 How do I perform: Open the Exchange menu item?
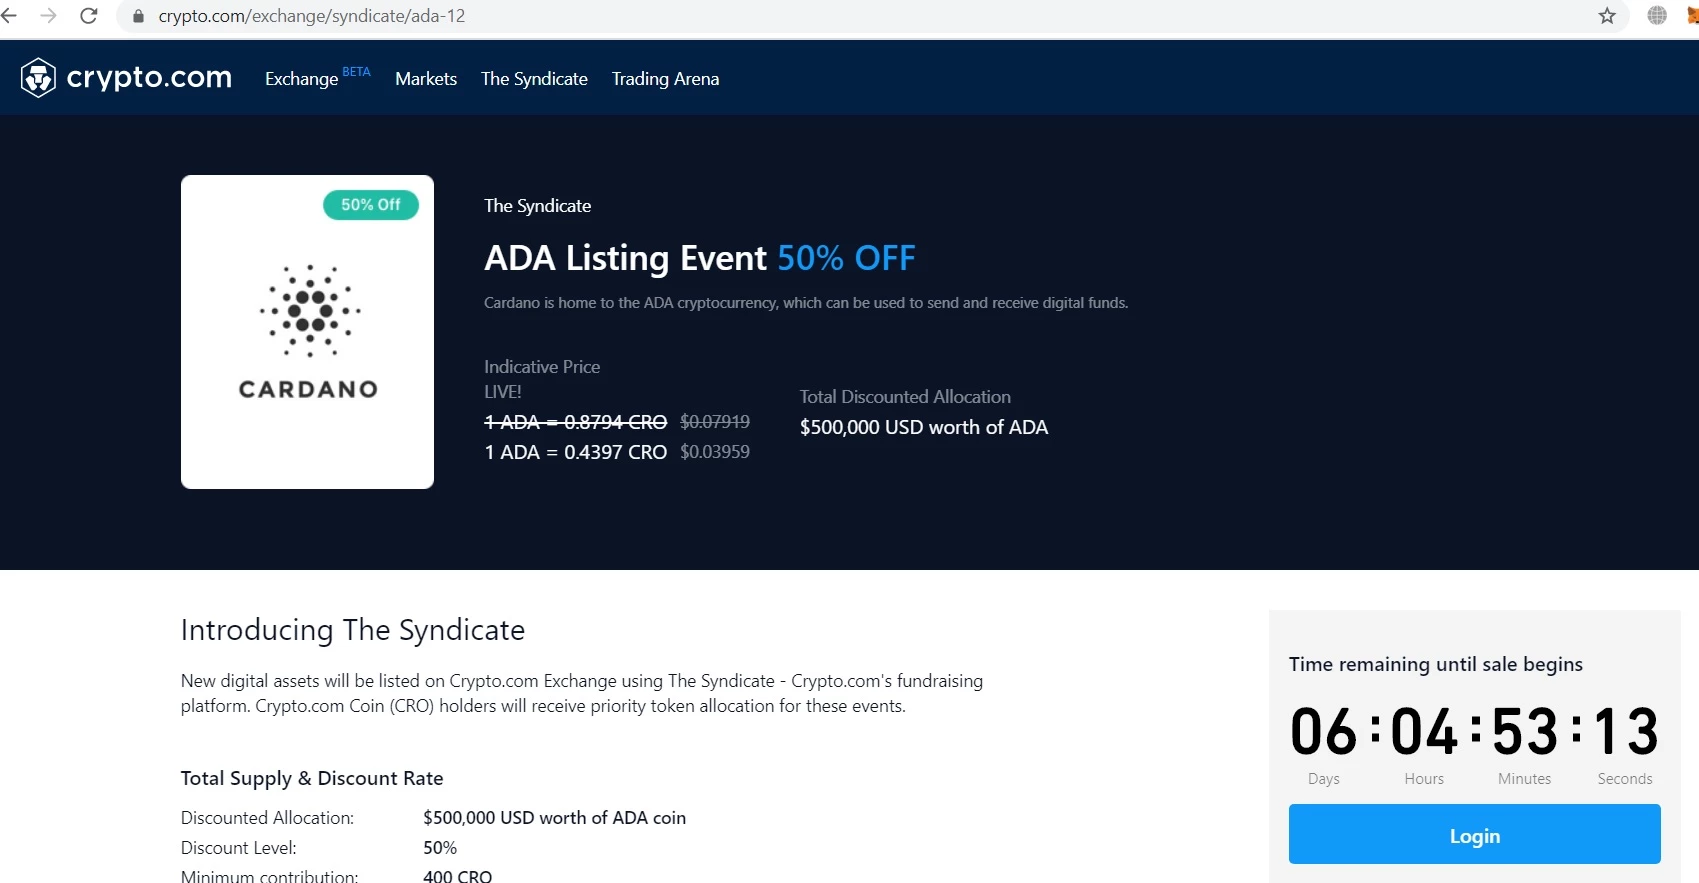pos(301,79)
